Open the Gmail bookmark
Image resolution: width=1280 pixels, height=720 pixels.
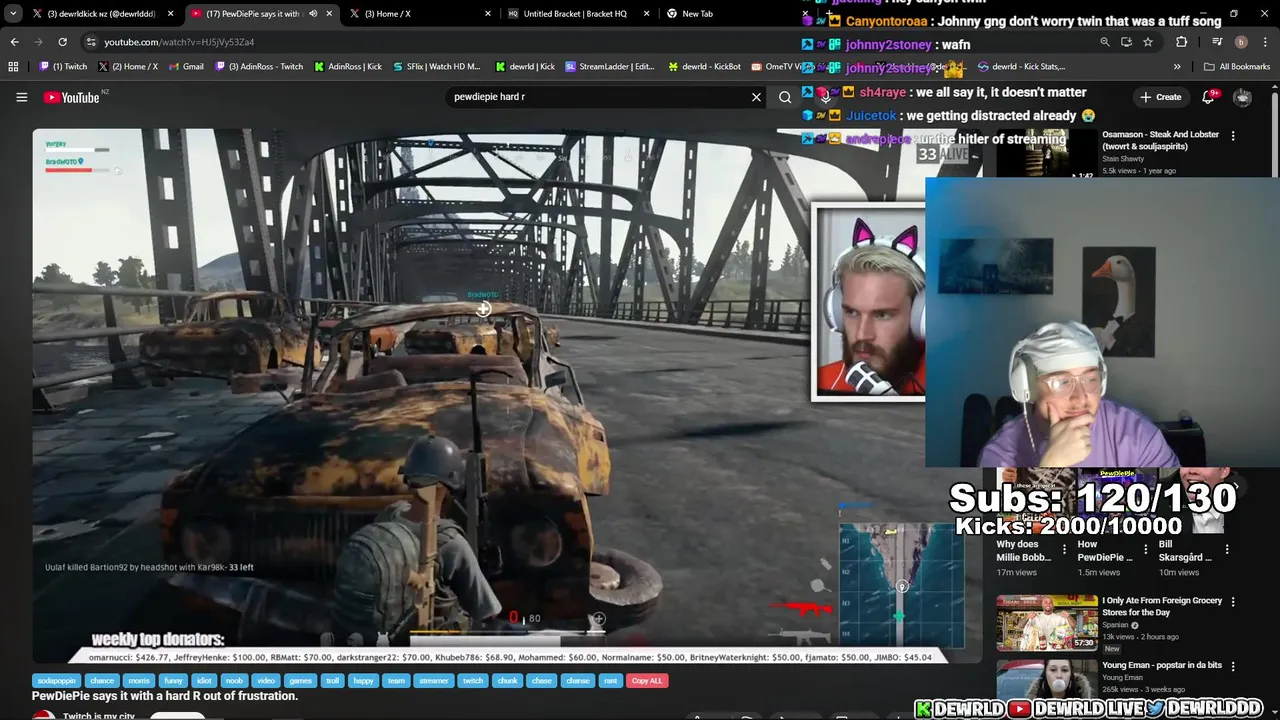click(186, 67)
